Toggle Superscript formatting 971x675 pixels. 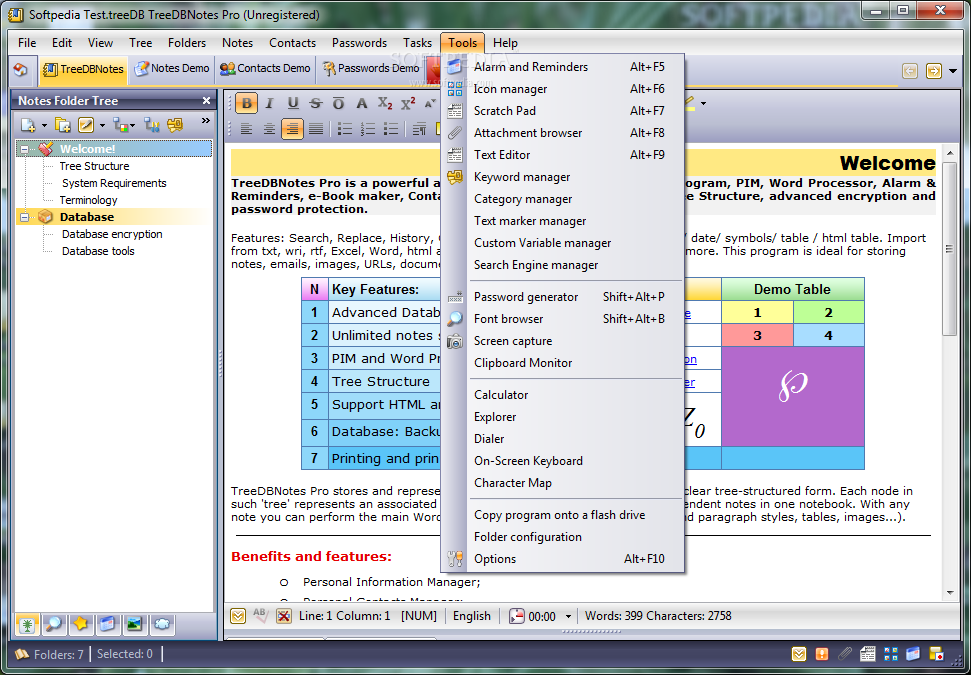tap(408, 103)
